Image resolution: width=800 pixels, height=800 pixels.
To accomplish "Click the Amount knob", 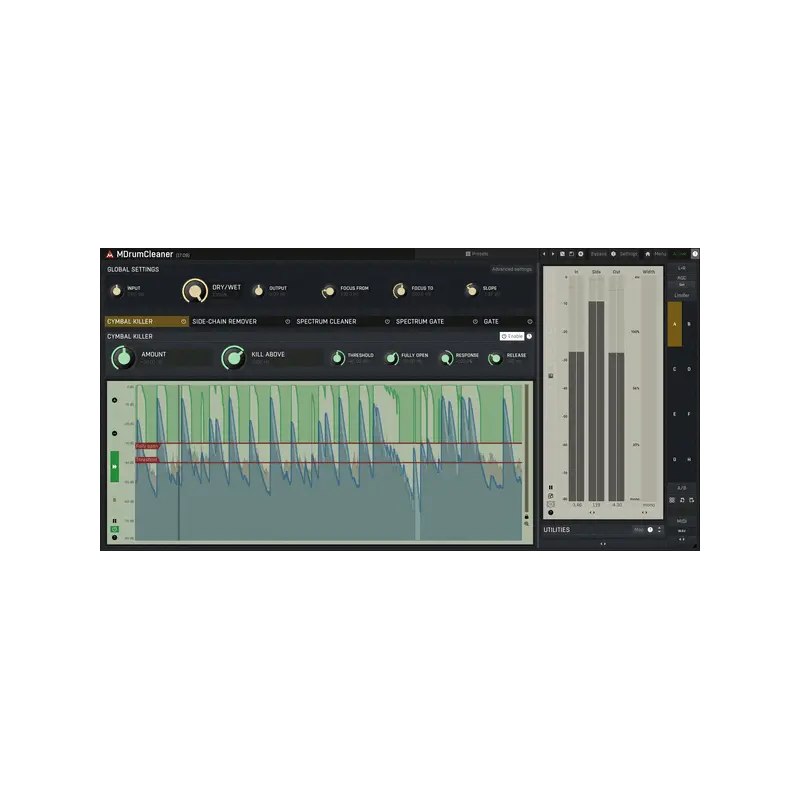I will [123, 358].
